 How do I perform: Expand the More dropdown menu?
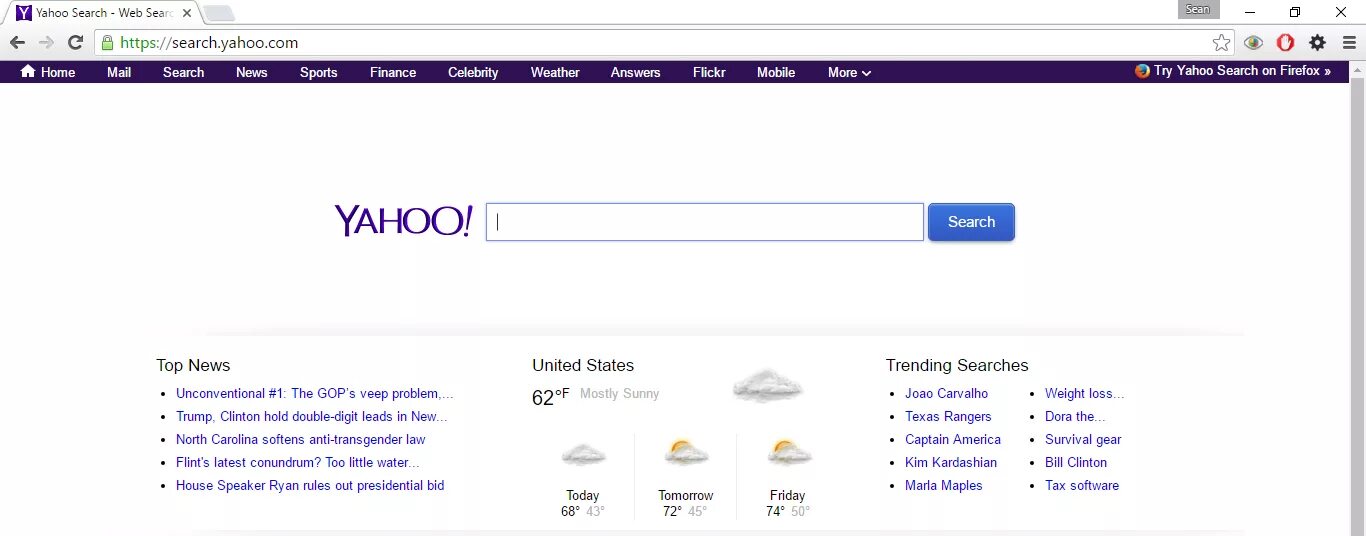point(849,72)
